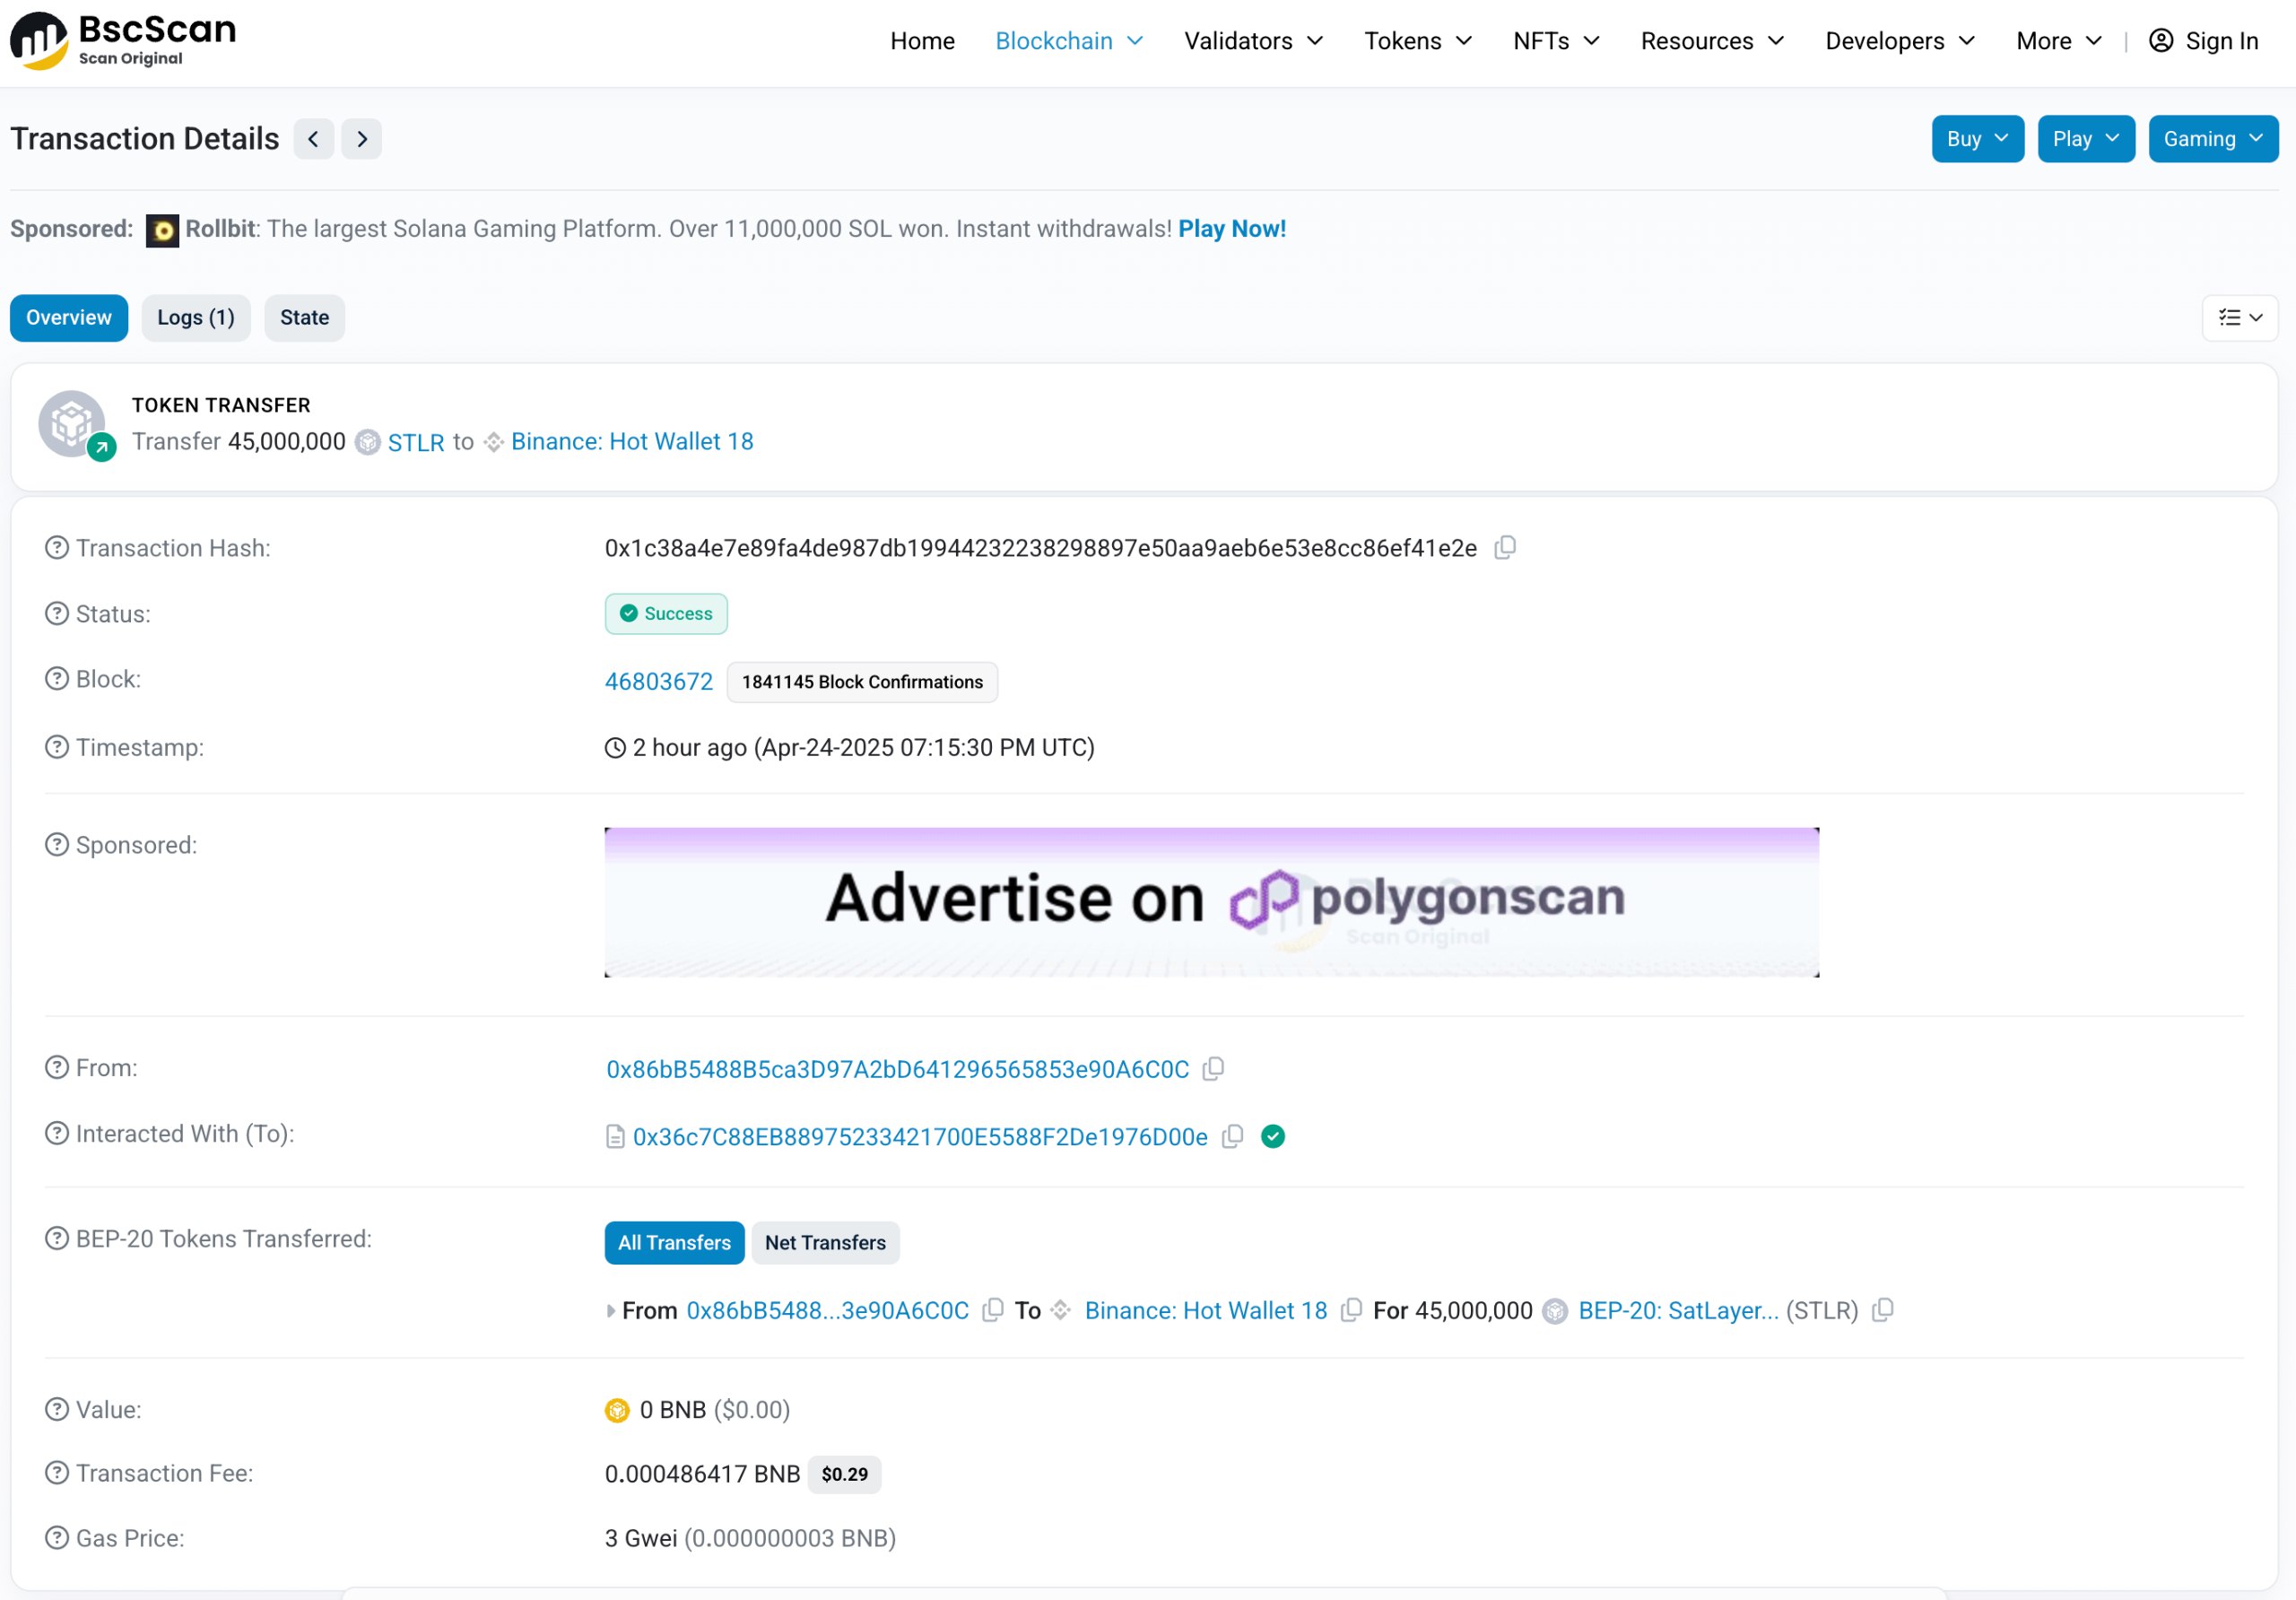Click the help icon beside Transaction Hash
Screen dimensions: 2296x1600
coord(57,548)
